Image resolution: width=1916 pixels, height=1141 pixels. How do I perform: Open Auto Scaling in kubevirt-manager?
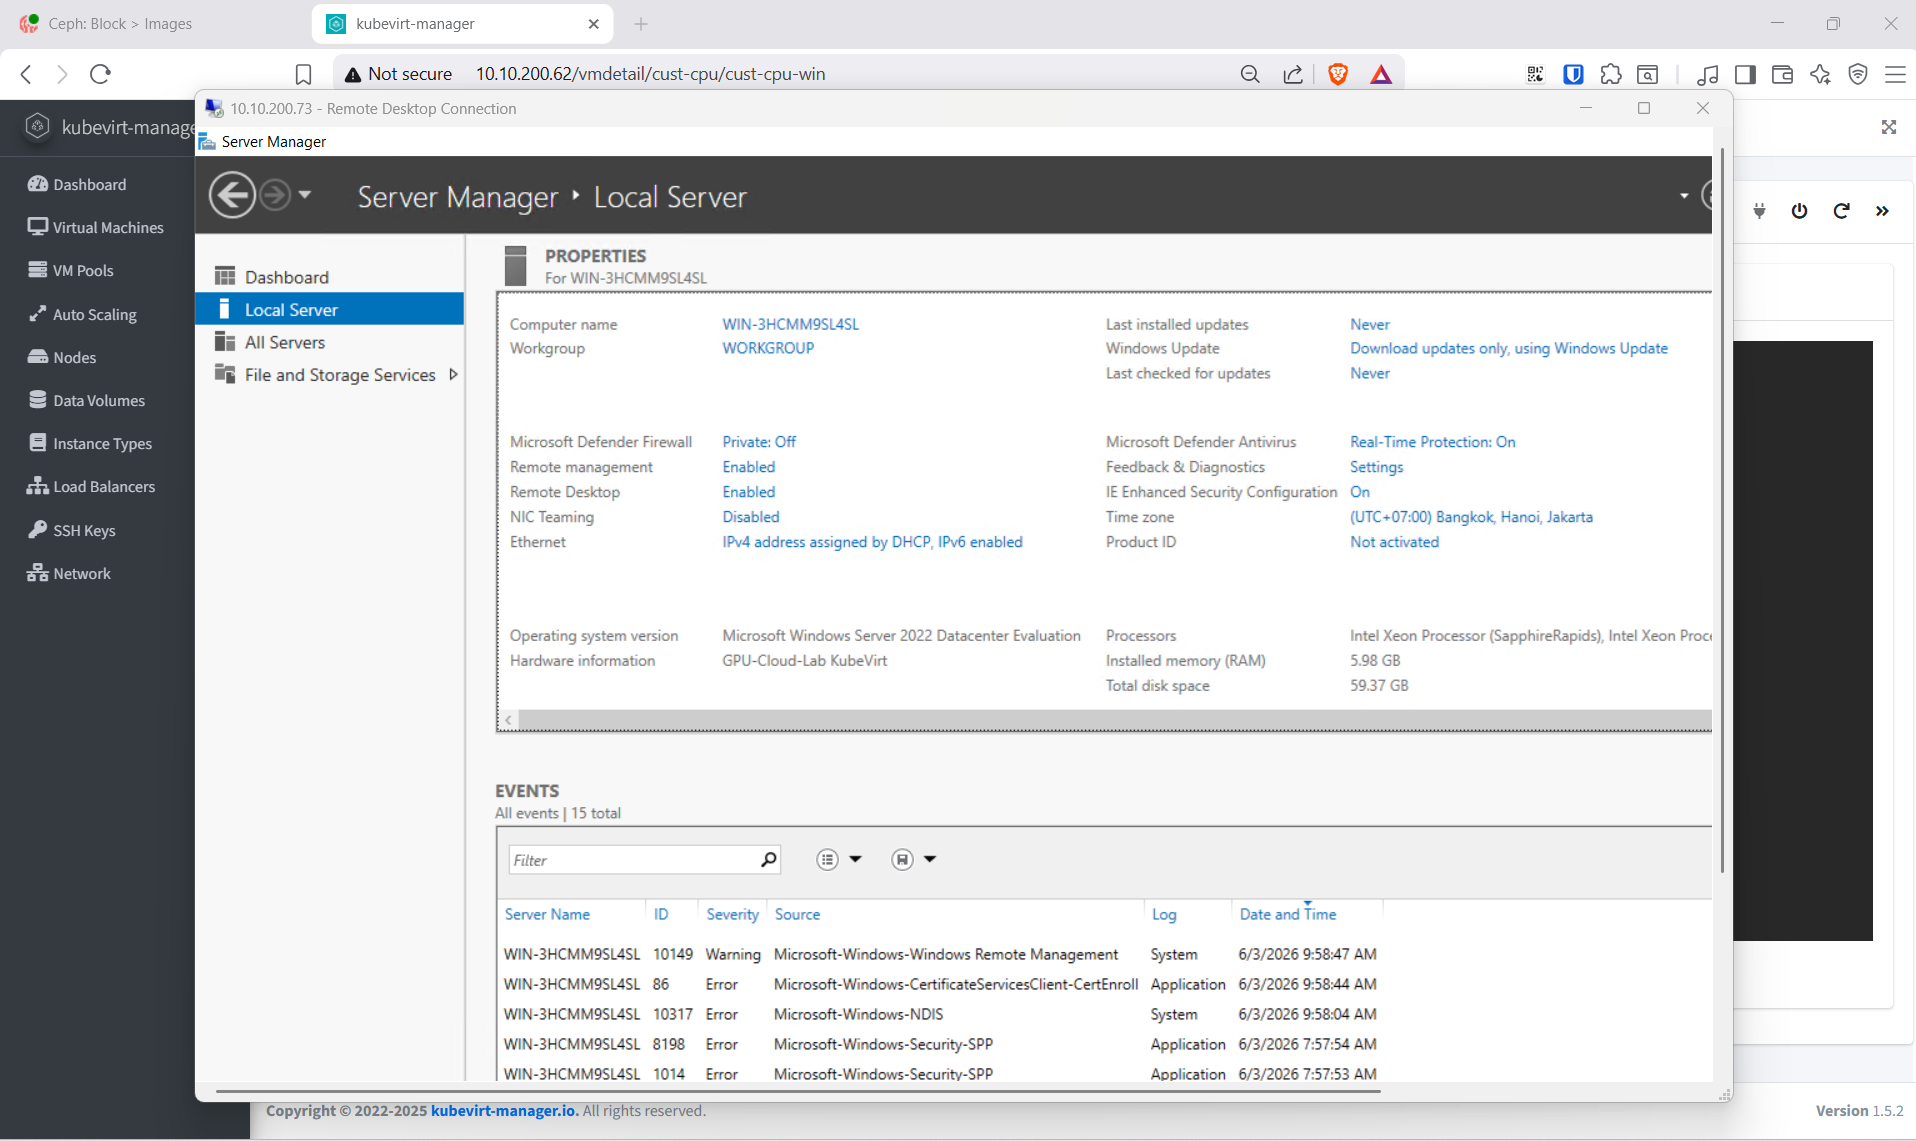pyautogui.click(x=82, y=314)
